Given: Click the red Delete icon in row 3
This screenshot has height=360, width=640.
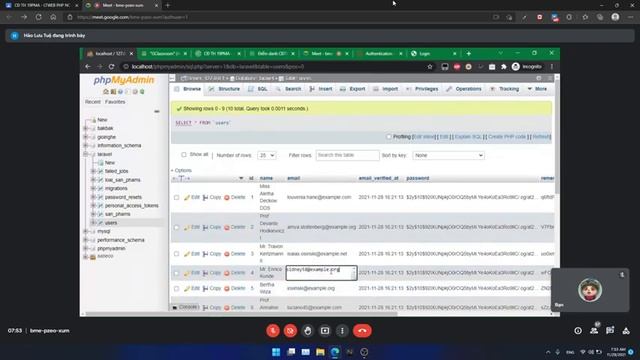Looking at the screenshot, I should pyautogui.click(x=227, y=254).
